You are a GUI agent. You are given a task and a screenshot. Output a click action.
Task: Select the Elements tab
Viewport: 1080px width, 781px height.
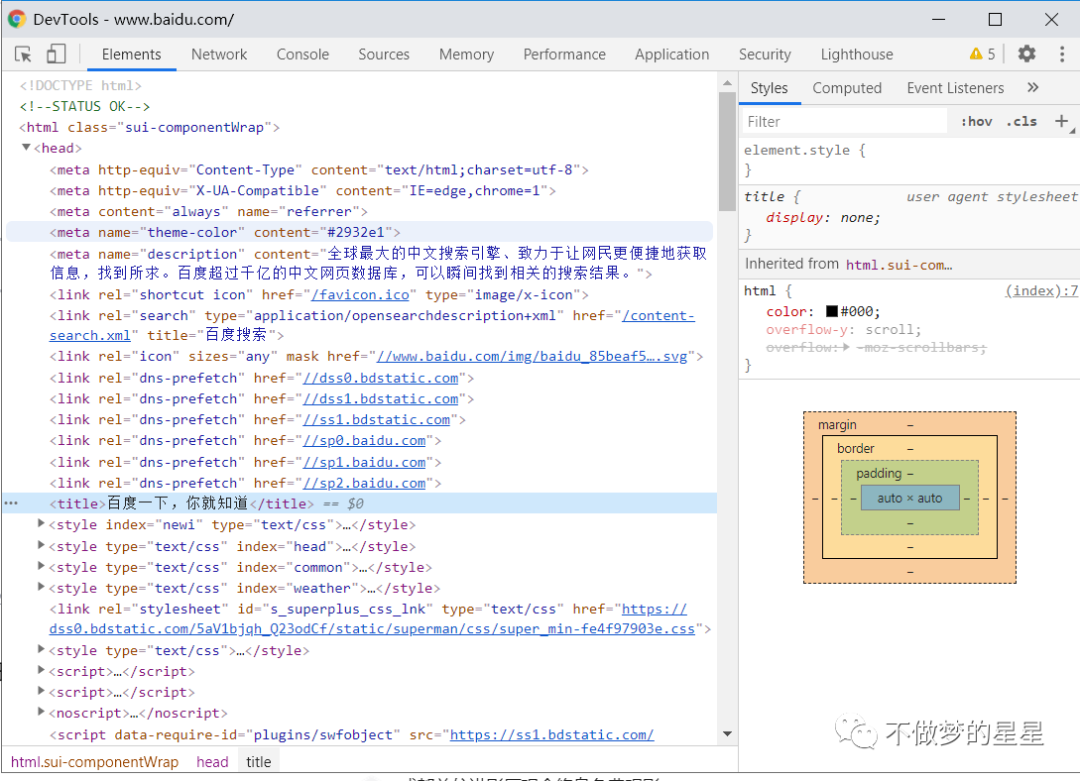[x=132, y=54]
